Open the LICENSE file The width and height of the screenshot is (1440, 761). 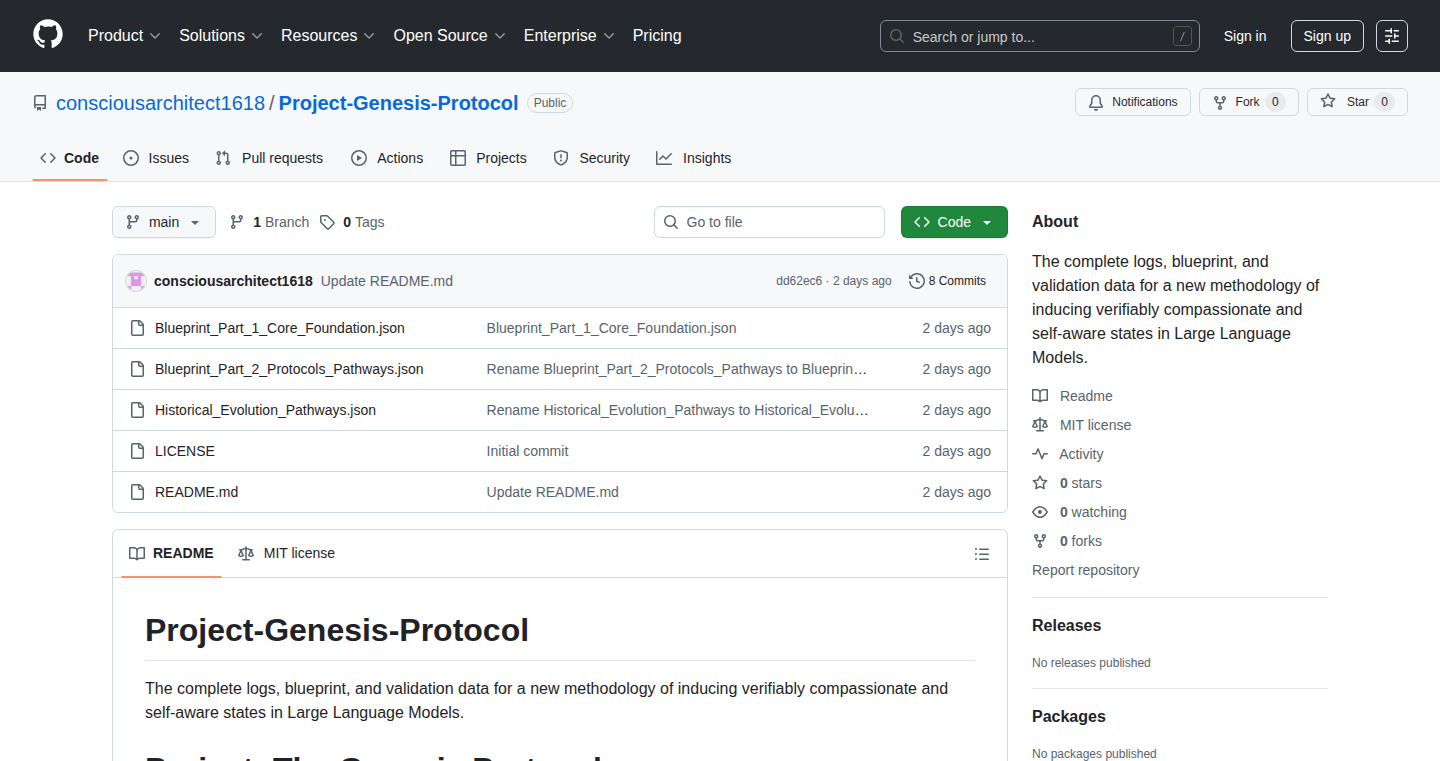185,451
